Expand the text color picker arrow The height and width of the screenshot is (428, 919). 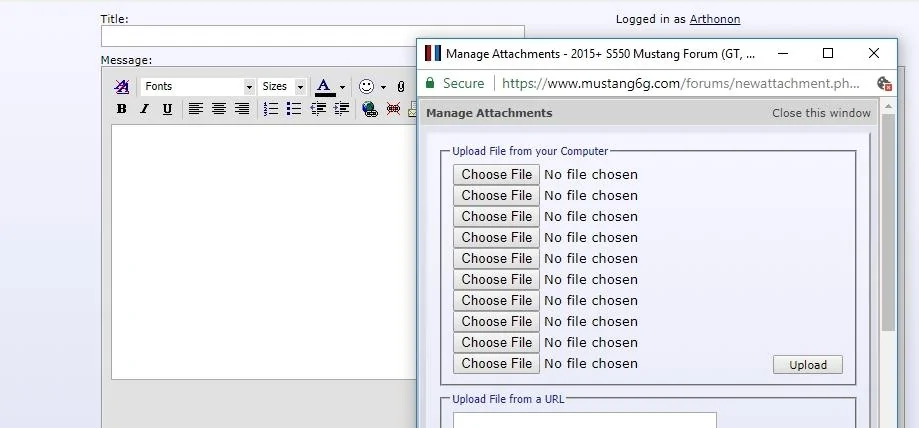point(342,87)
